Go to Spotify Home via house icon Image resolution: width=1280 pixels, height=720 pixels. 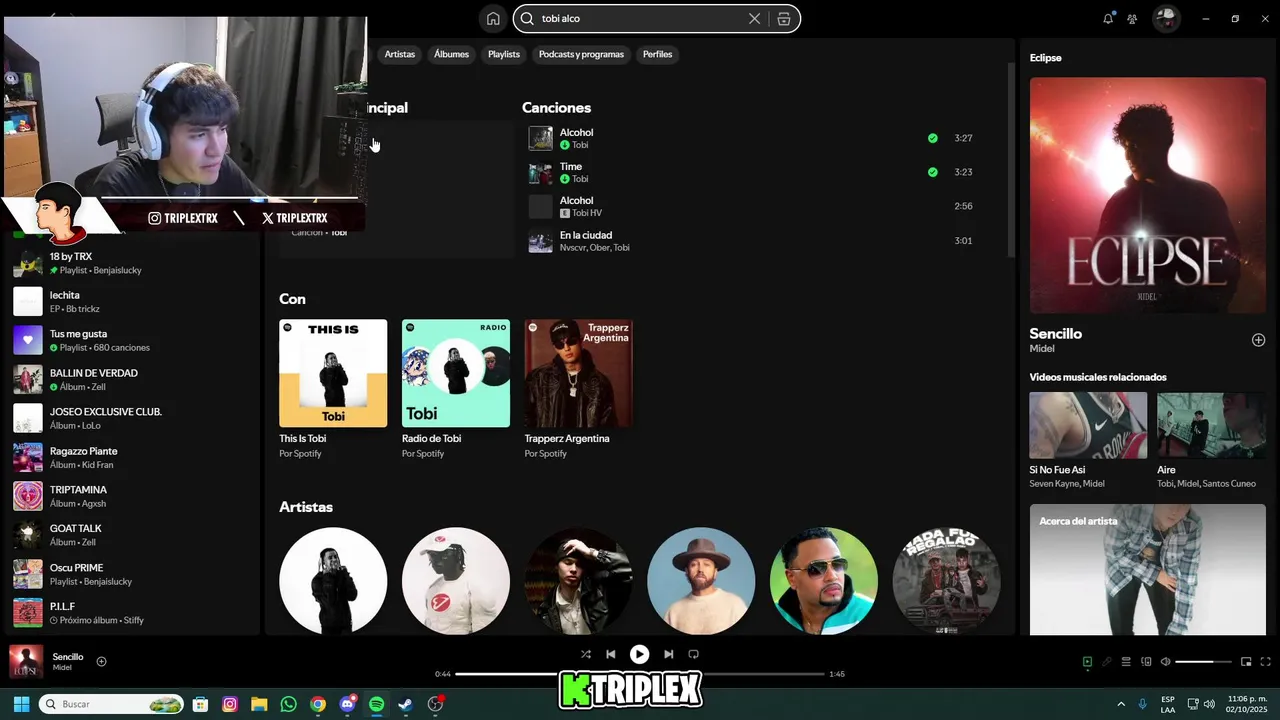(493, 18)
